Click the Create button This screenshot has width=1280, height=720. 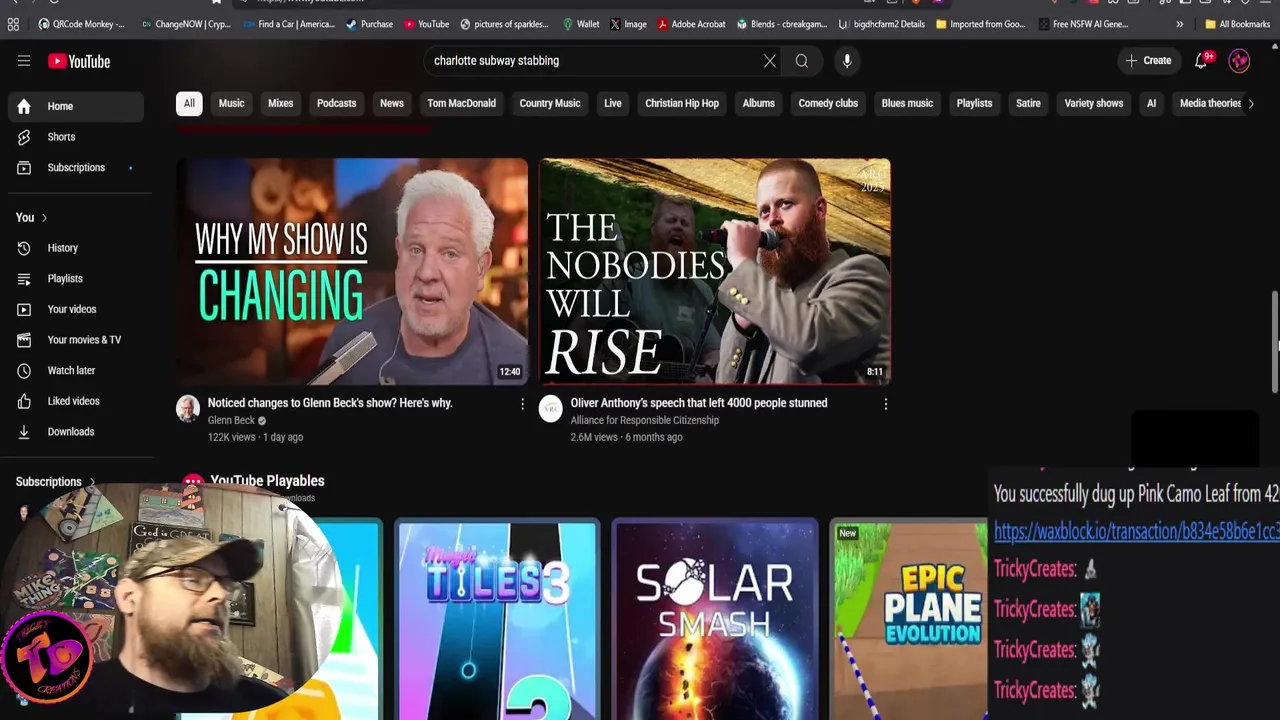[1148, 61]
